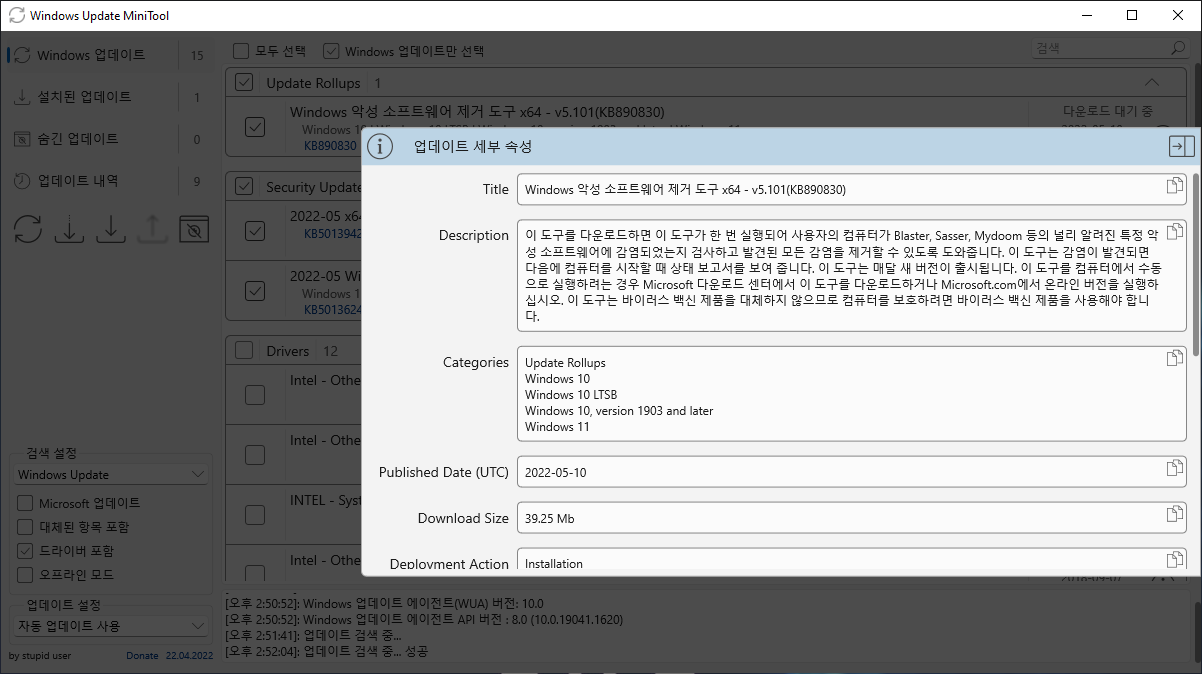The height and width of the screenshot is (674, 1202).
Task: Click the install updates icon with solid arrow
Action: [x=110, y=229]
